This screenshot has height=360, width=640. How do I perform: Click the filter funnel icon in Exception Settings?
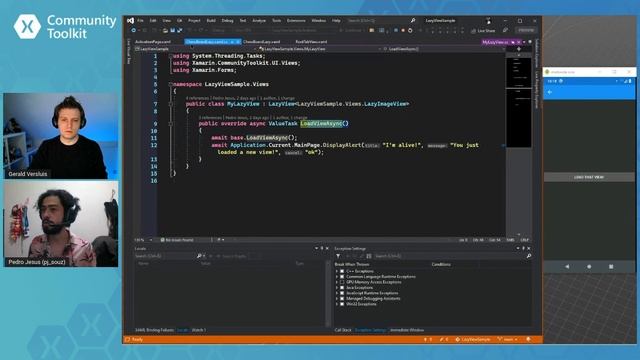338,256
